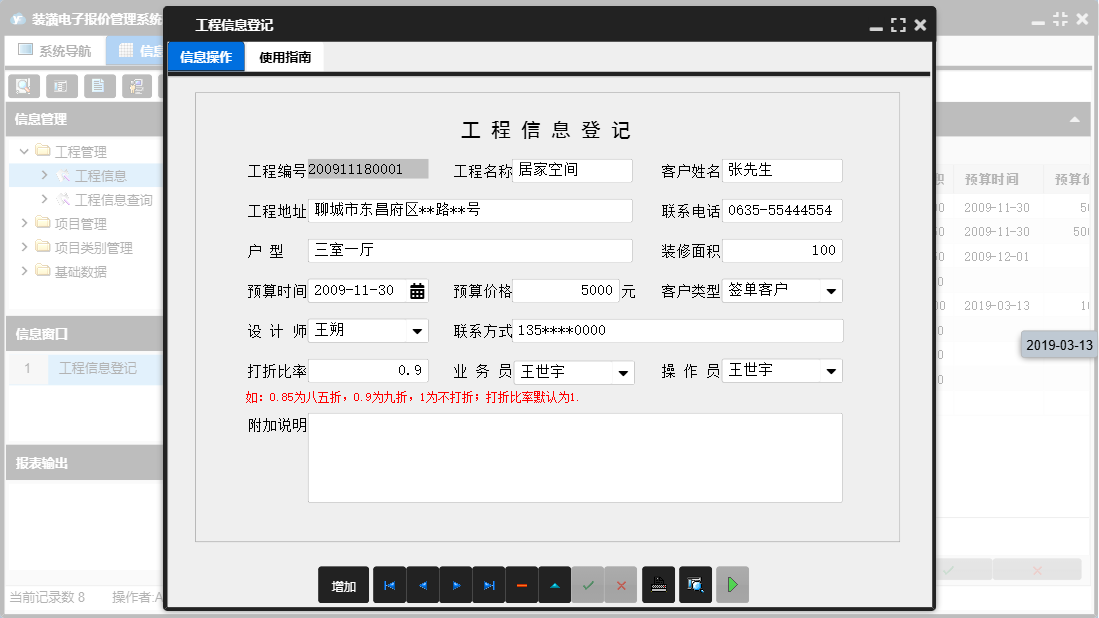Click the red minus delete record icon
The height and width of the screenshot is (618, 1099).
[521, 585]
